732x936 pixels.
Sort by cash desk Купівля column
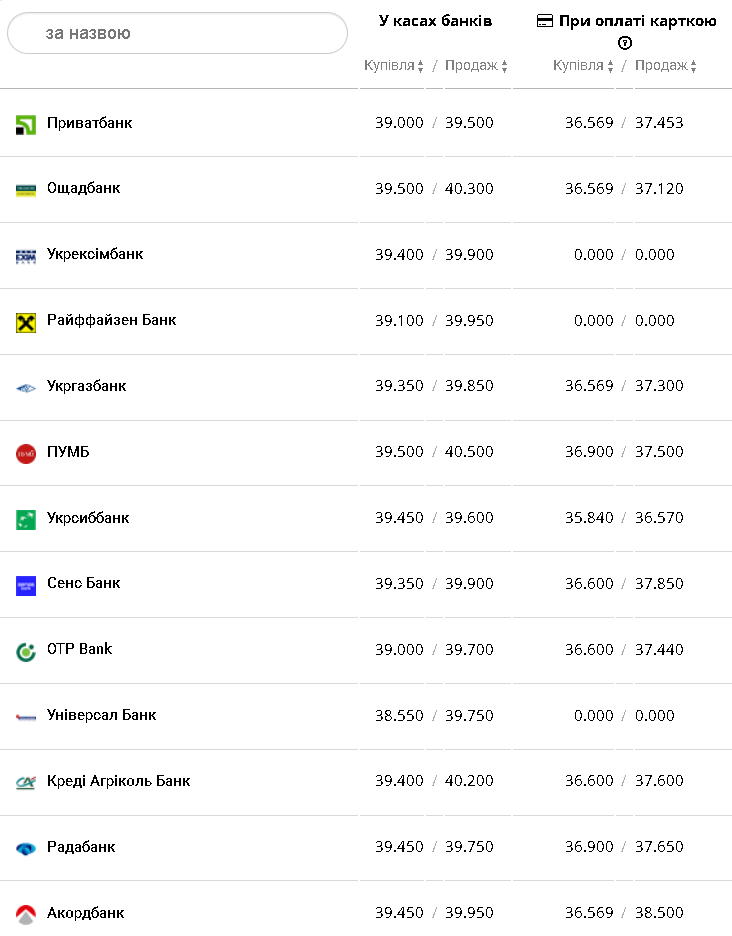tap(394, 66)
